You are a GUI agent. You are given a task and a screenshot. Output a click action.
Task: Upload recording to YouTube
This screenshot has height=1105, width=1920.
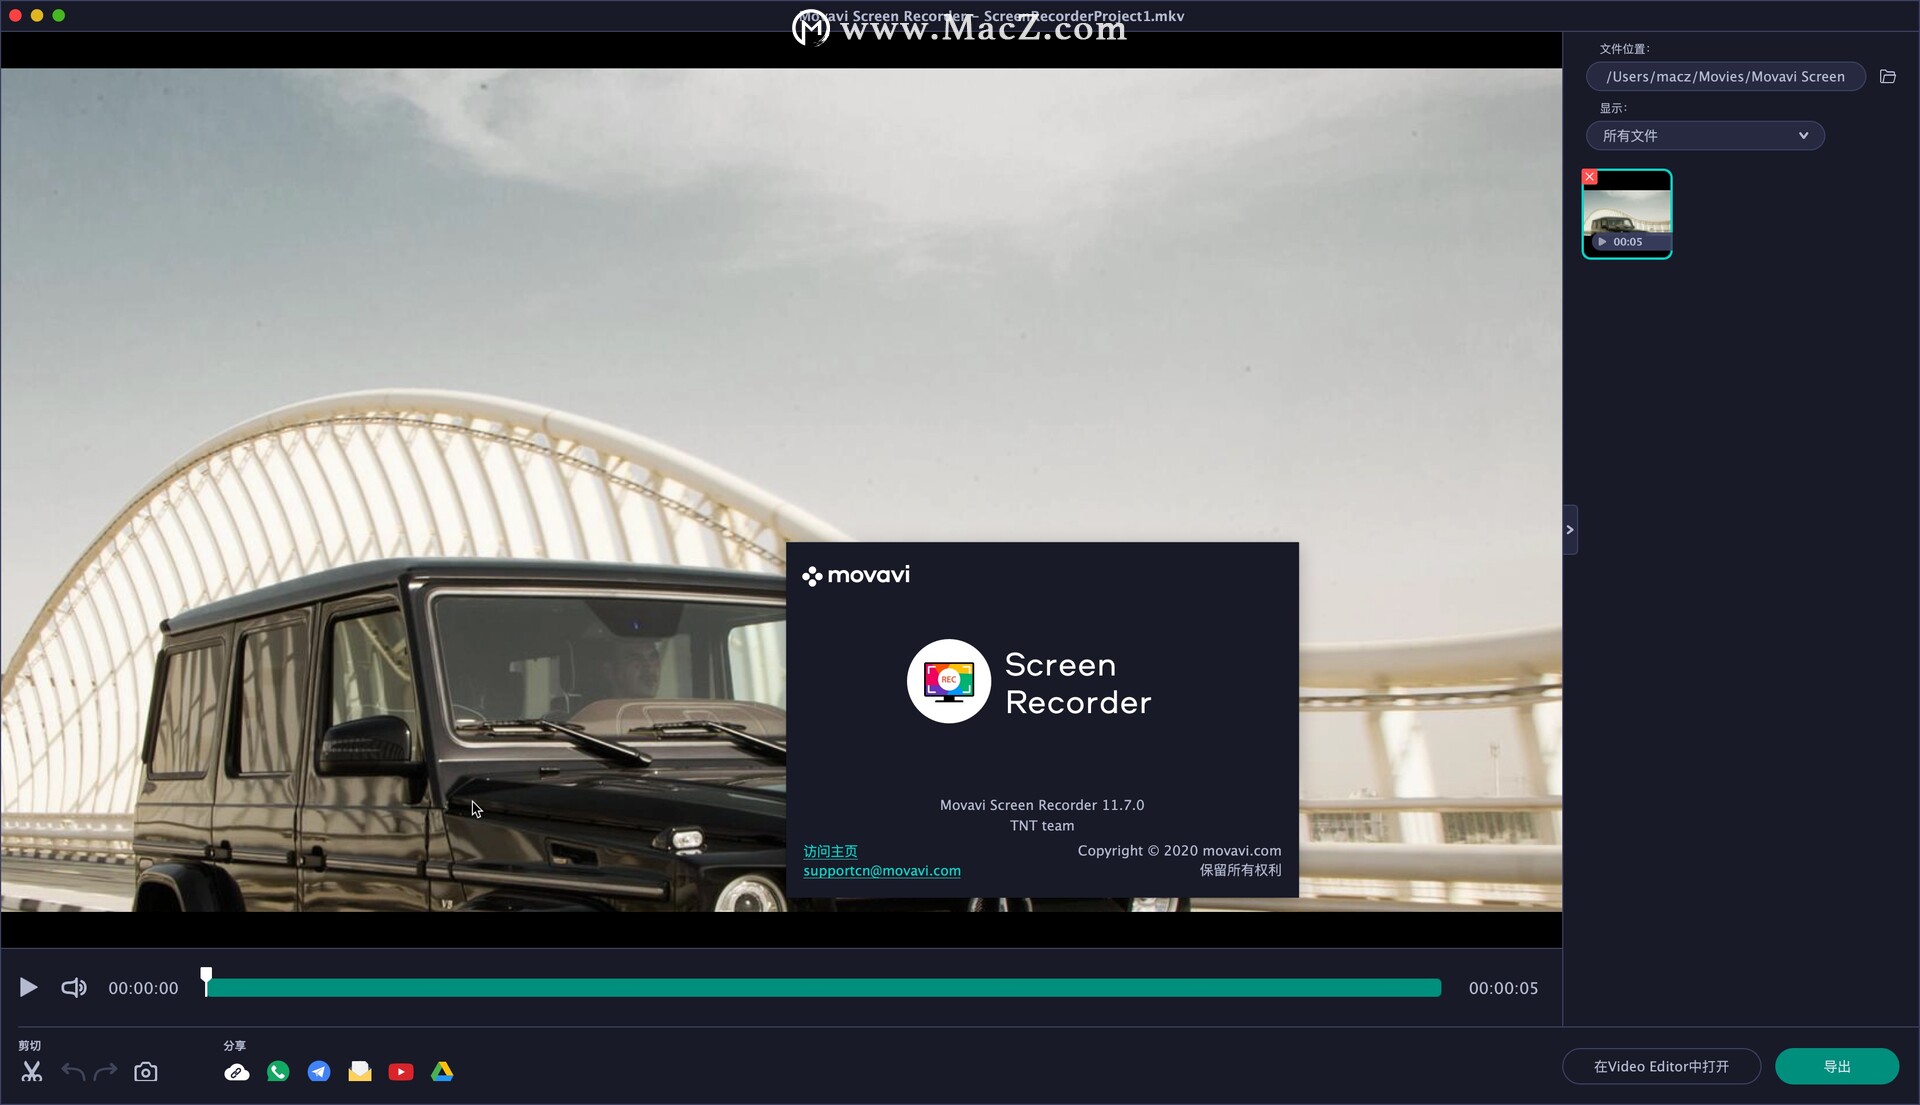(401, 1072)
